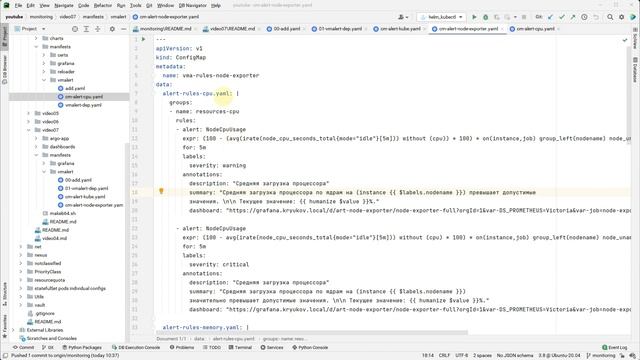Expand the argo-app folder
This screenshot has height=360, width=640.
point(36,138)
